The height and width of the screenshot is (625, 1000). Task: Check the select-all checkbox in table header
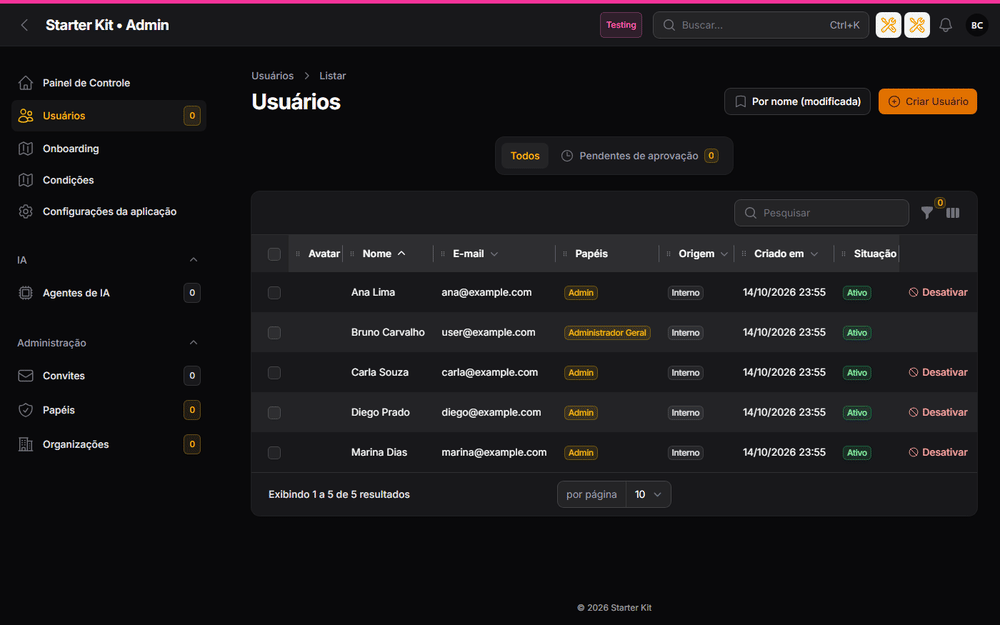(x=274, y=254)
